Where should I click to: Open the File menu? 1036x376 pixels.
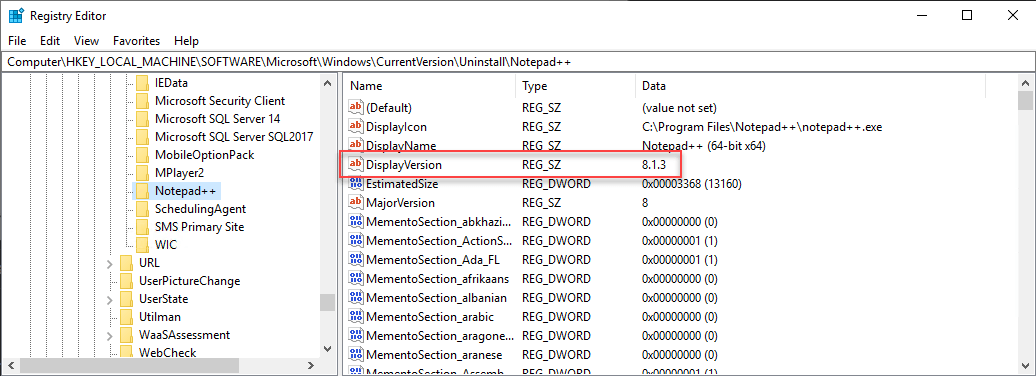tap(17, 40)
